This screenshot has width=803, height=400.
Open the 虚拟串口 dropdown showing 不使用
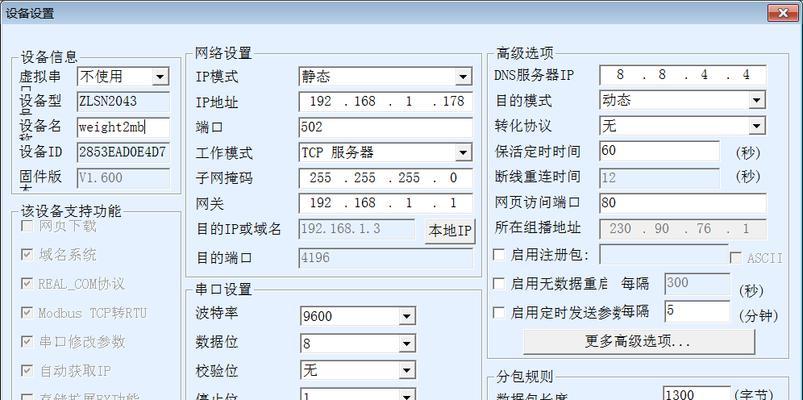tap(123, 76)
